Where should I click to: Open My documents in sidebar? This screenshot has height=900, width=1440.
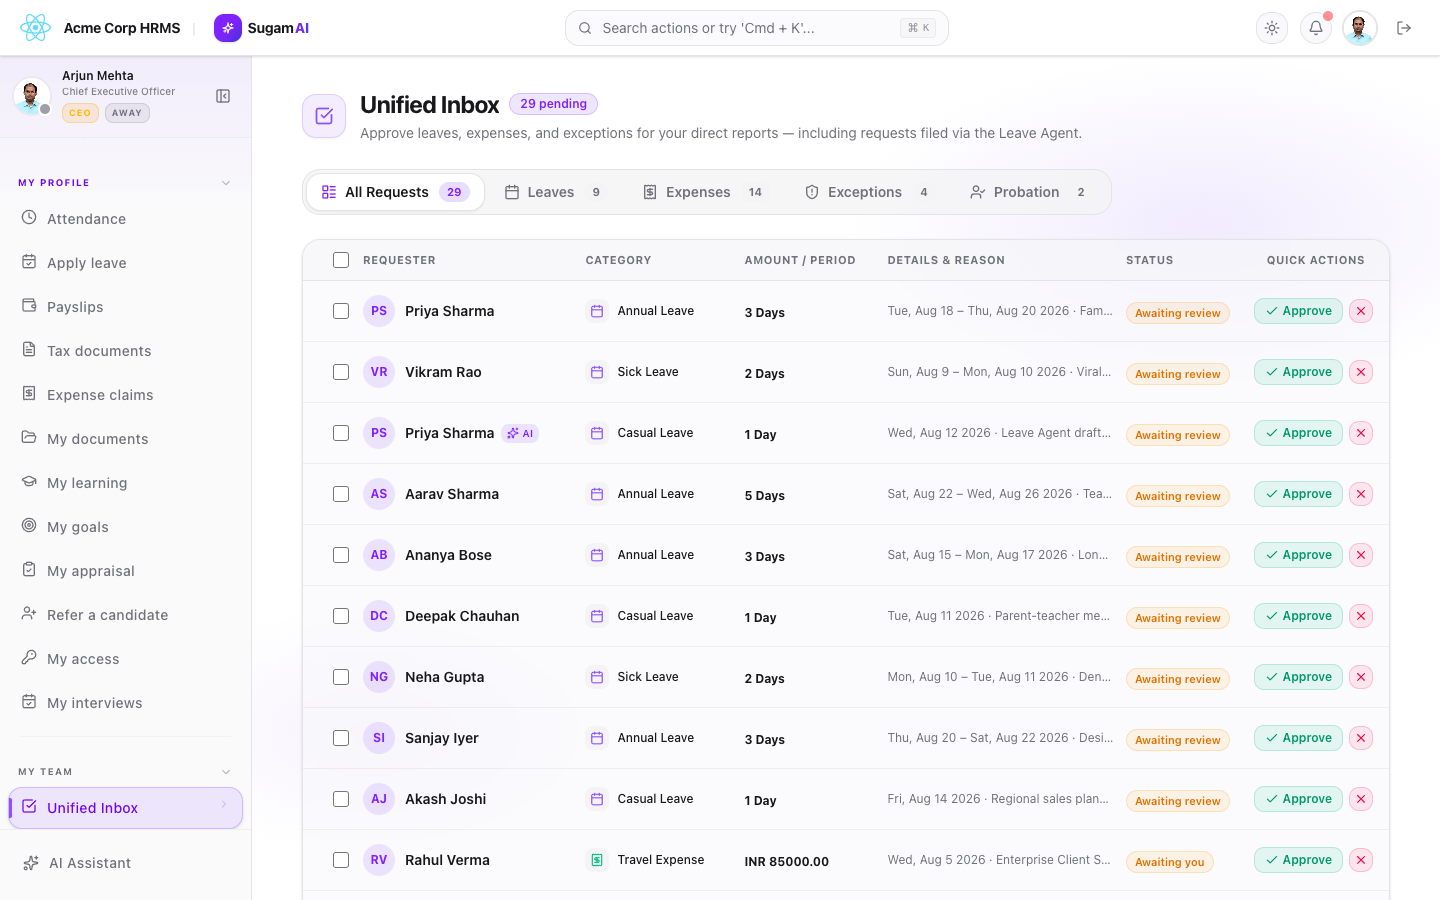click(x=126, y=439)
